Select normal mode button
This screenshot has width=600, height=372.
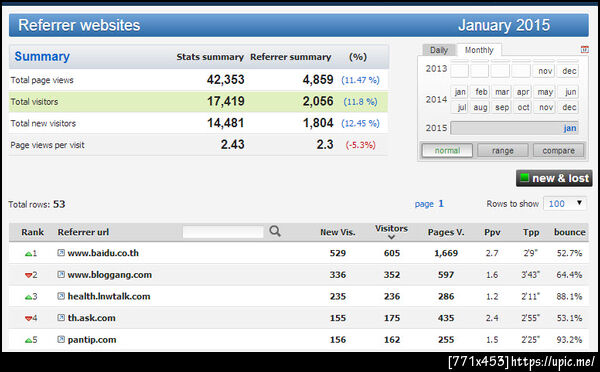click(447, 150)
